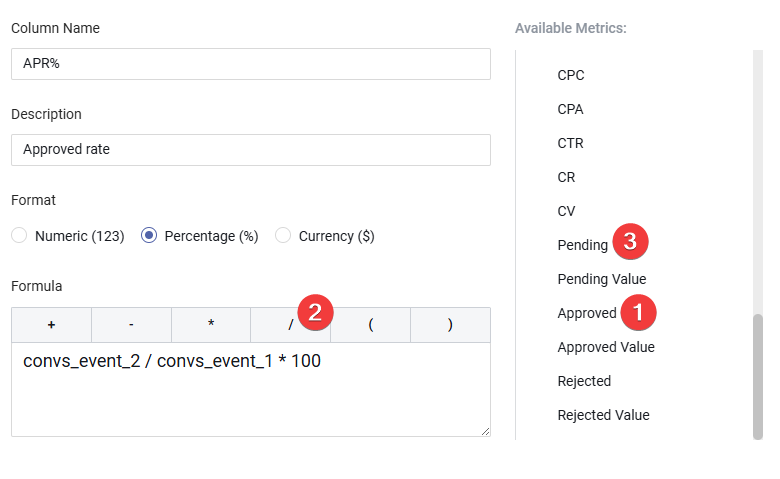
Task: Click the plus operator button
Action: [x=51, y=325]
